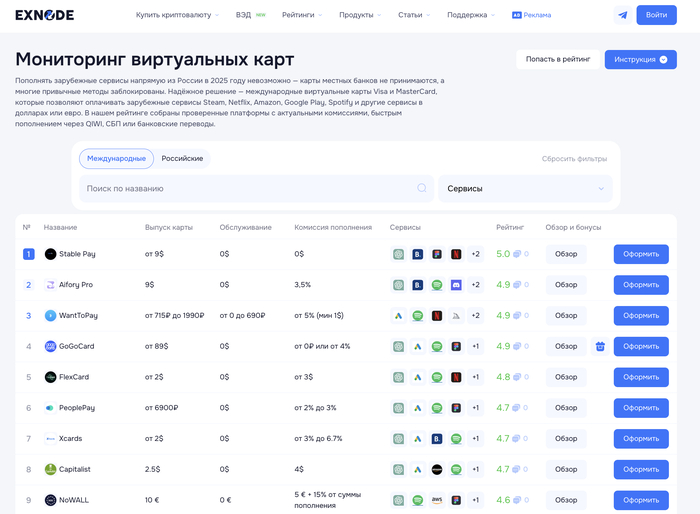Click the PeoplePay name

77,408
